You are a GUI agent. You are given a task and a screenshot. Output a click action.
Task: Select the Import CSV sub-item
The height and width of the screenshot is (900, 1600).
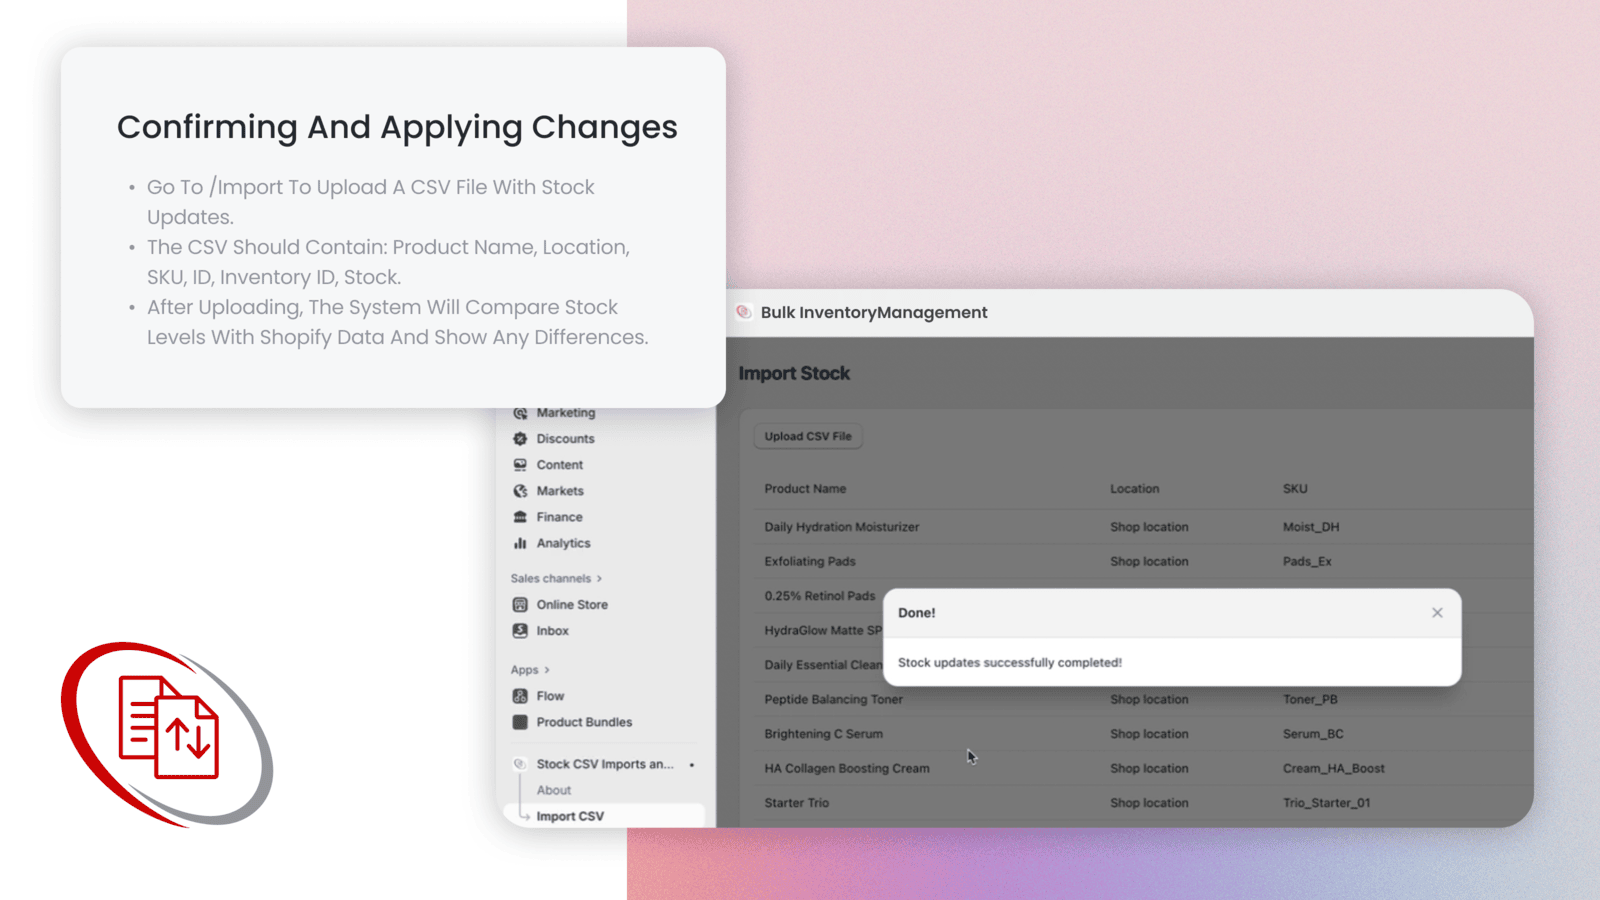pos(570,816)
